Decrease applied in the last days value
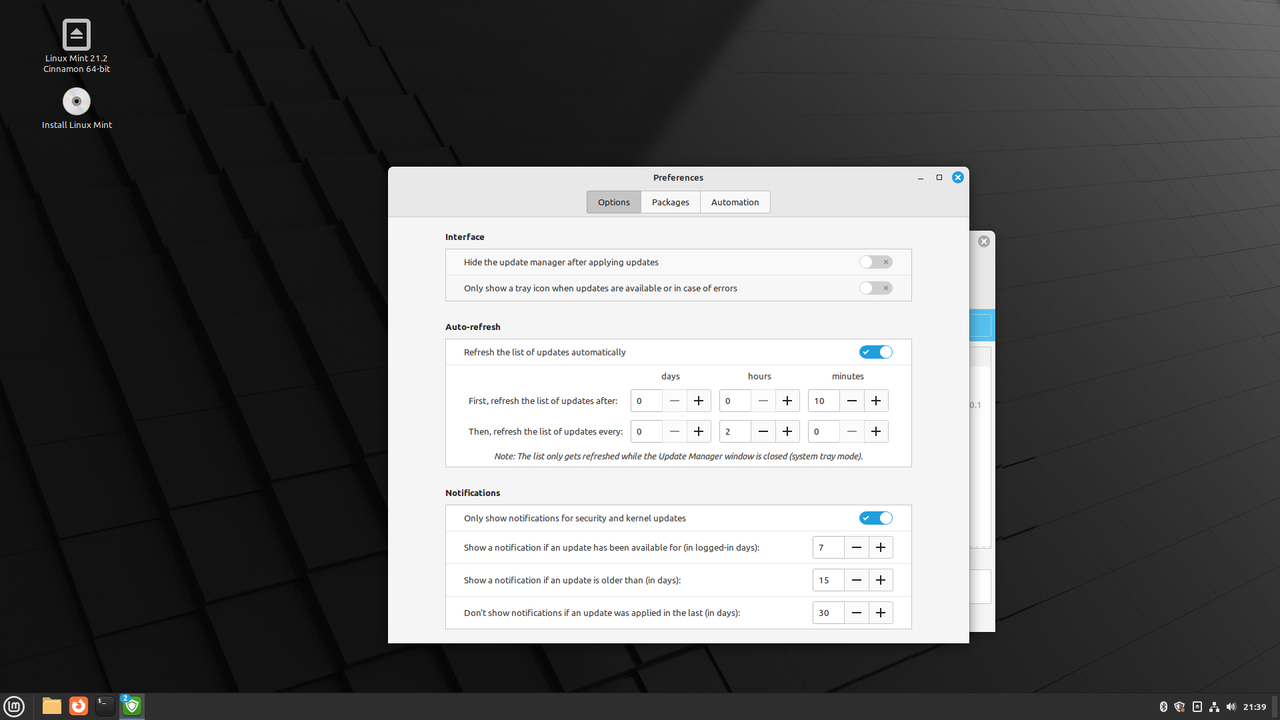 [x=857, y=613]
